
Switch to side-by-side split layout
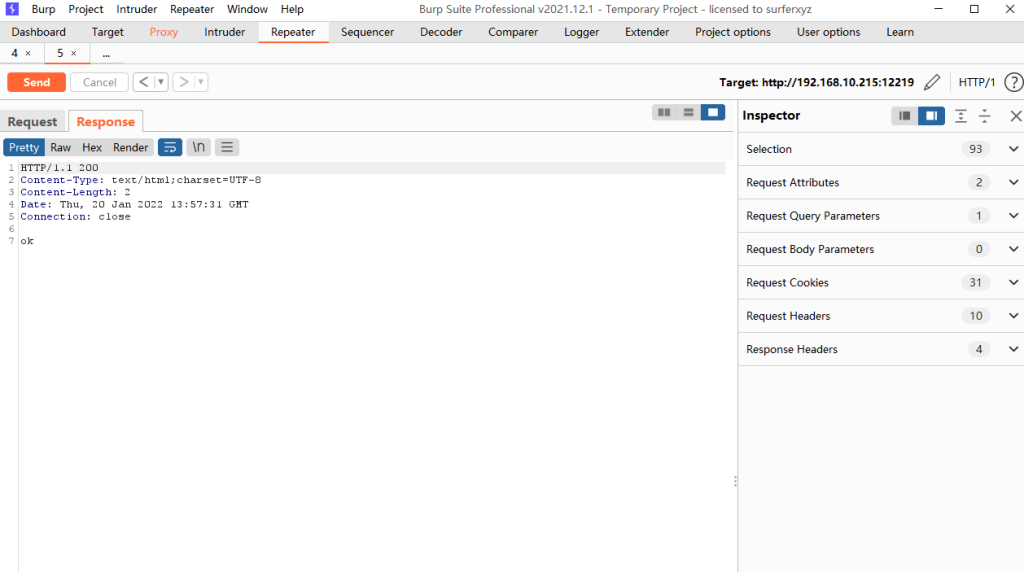tap(664, 112)
